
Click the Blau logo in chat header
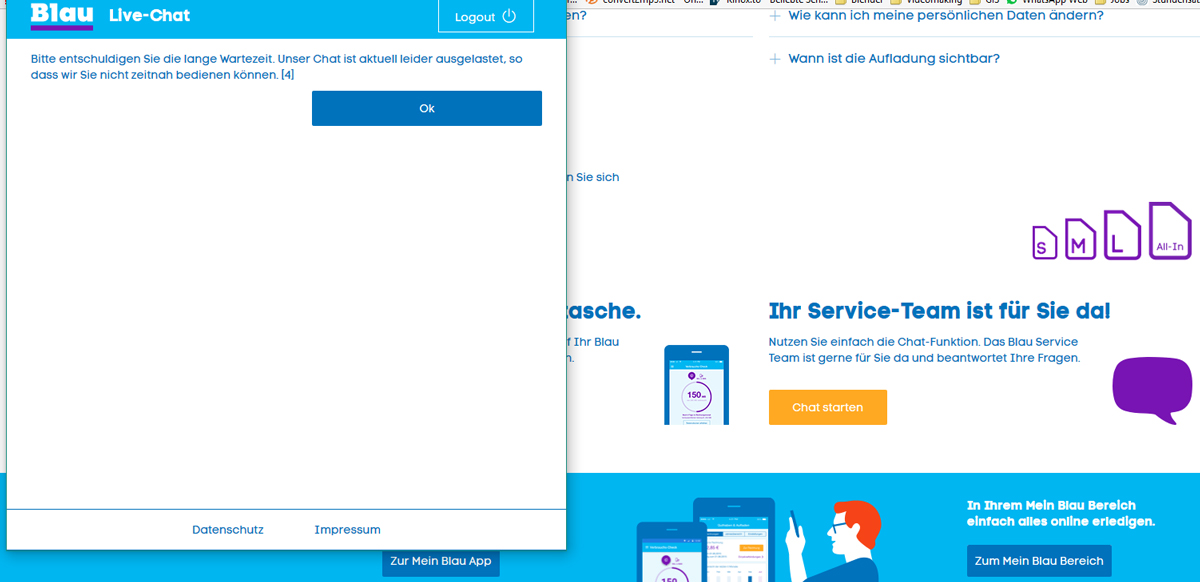pos(61,15)
